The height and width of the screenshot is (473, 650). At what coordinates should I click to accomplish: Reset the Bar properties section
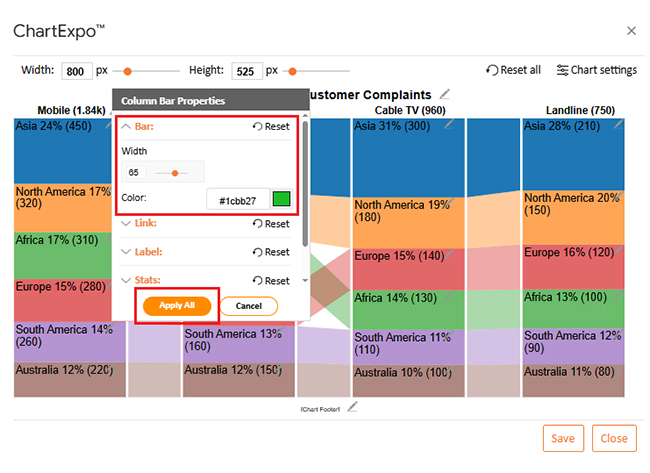(x=270, y=127)
